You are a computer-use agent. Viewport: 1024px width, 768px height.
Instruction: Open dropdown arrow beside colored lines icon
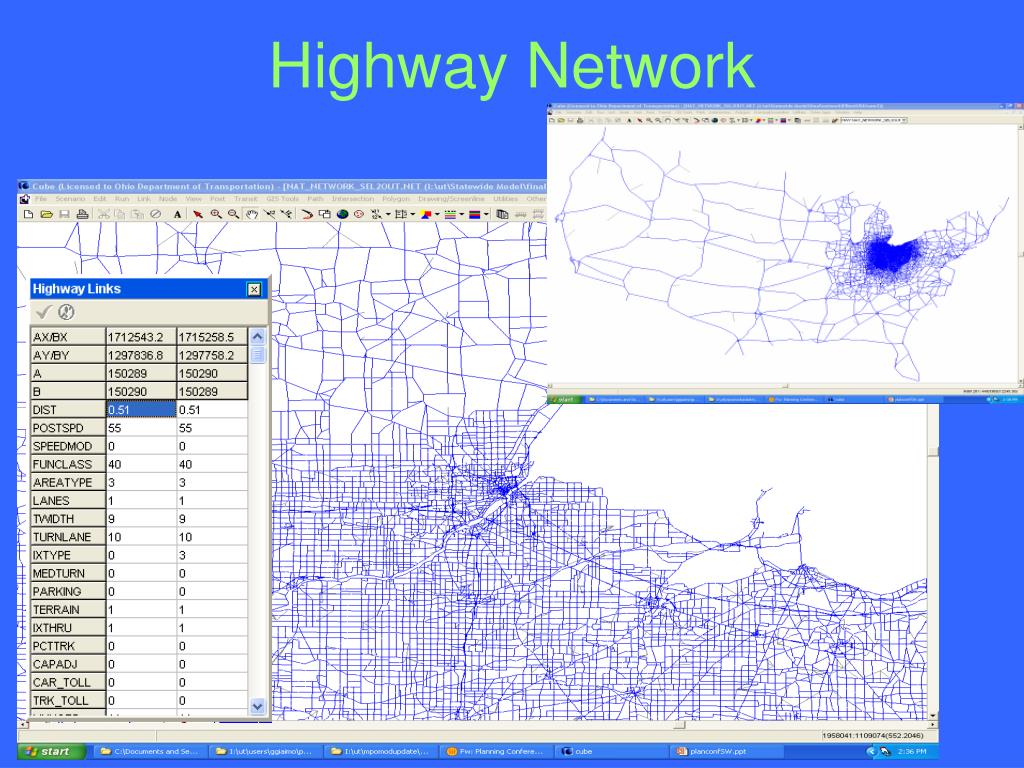(x=462, y=214)
